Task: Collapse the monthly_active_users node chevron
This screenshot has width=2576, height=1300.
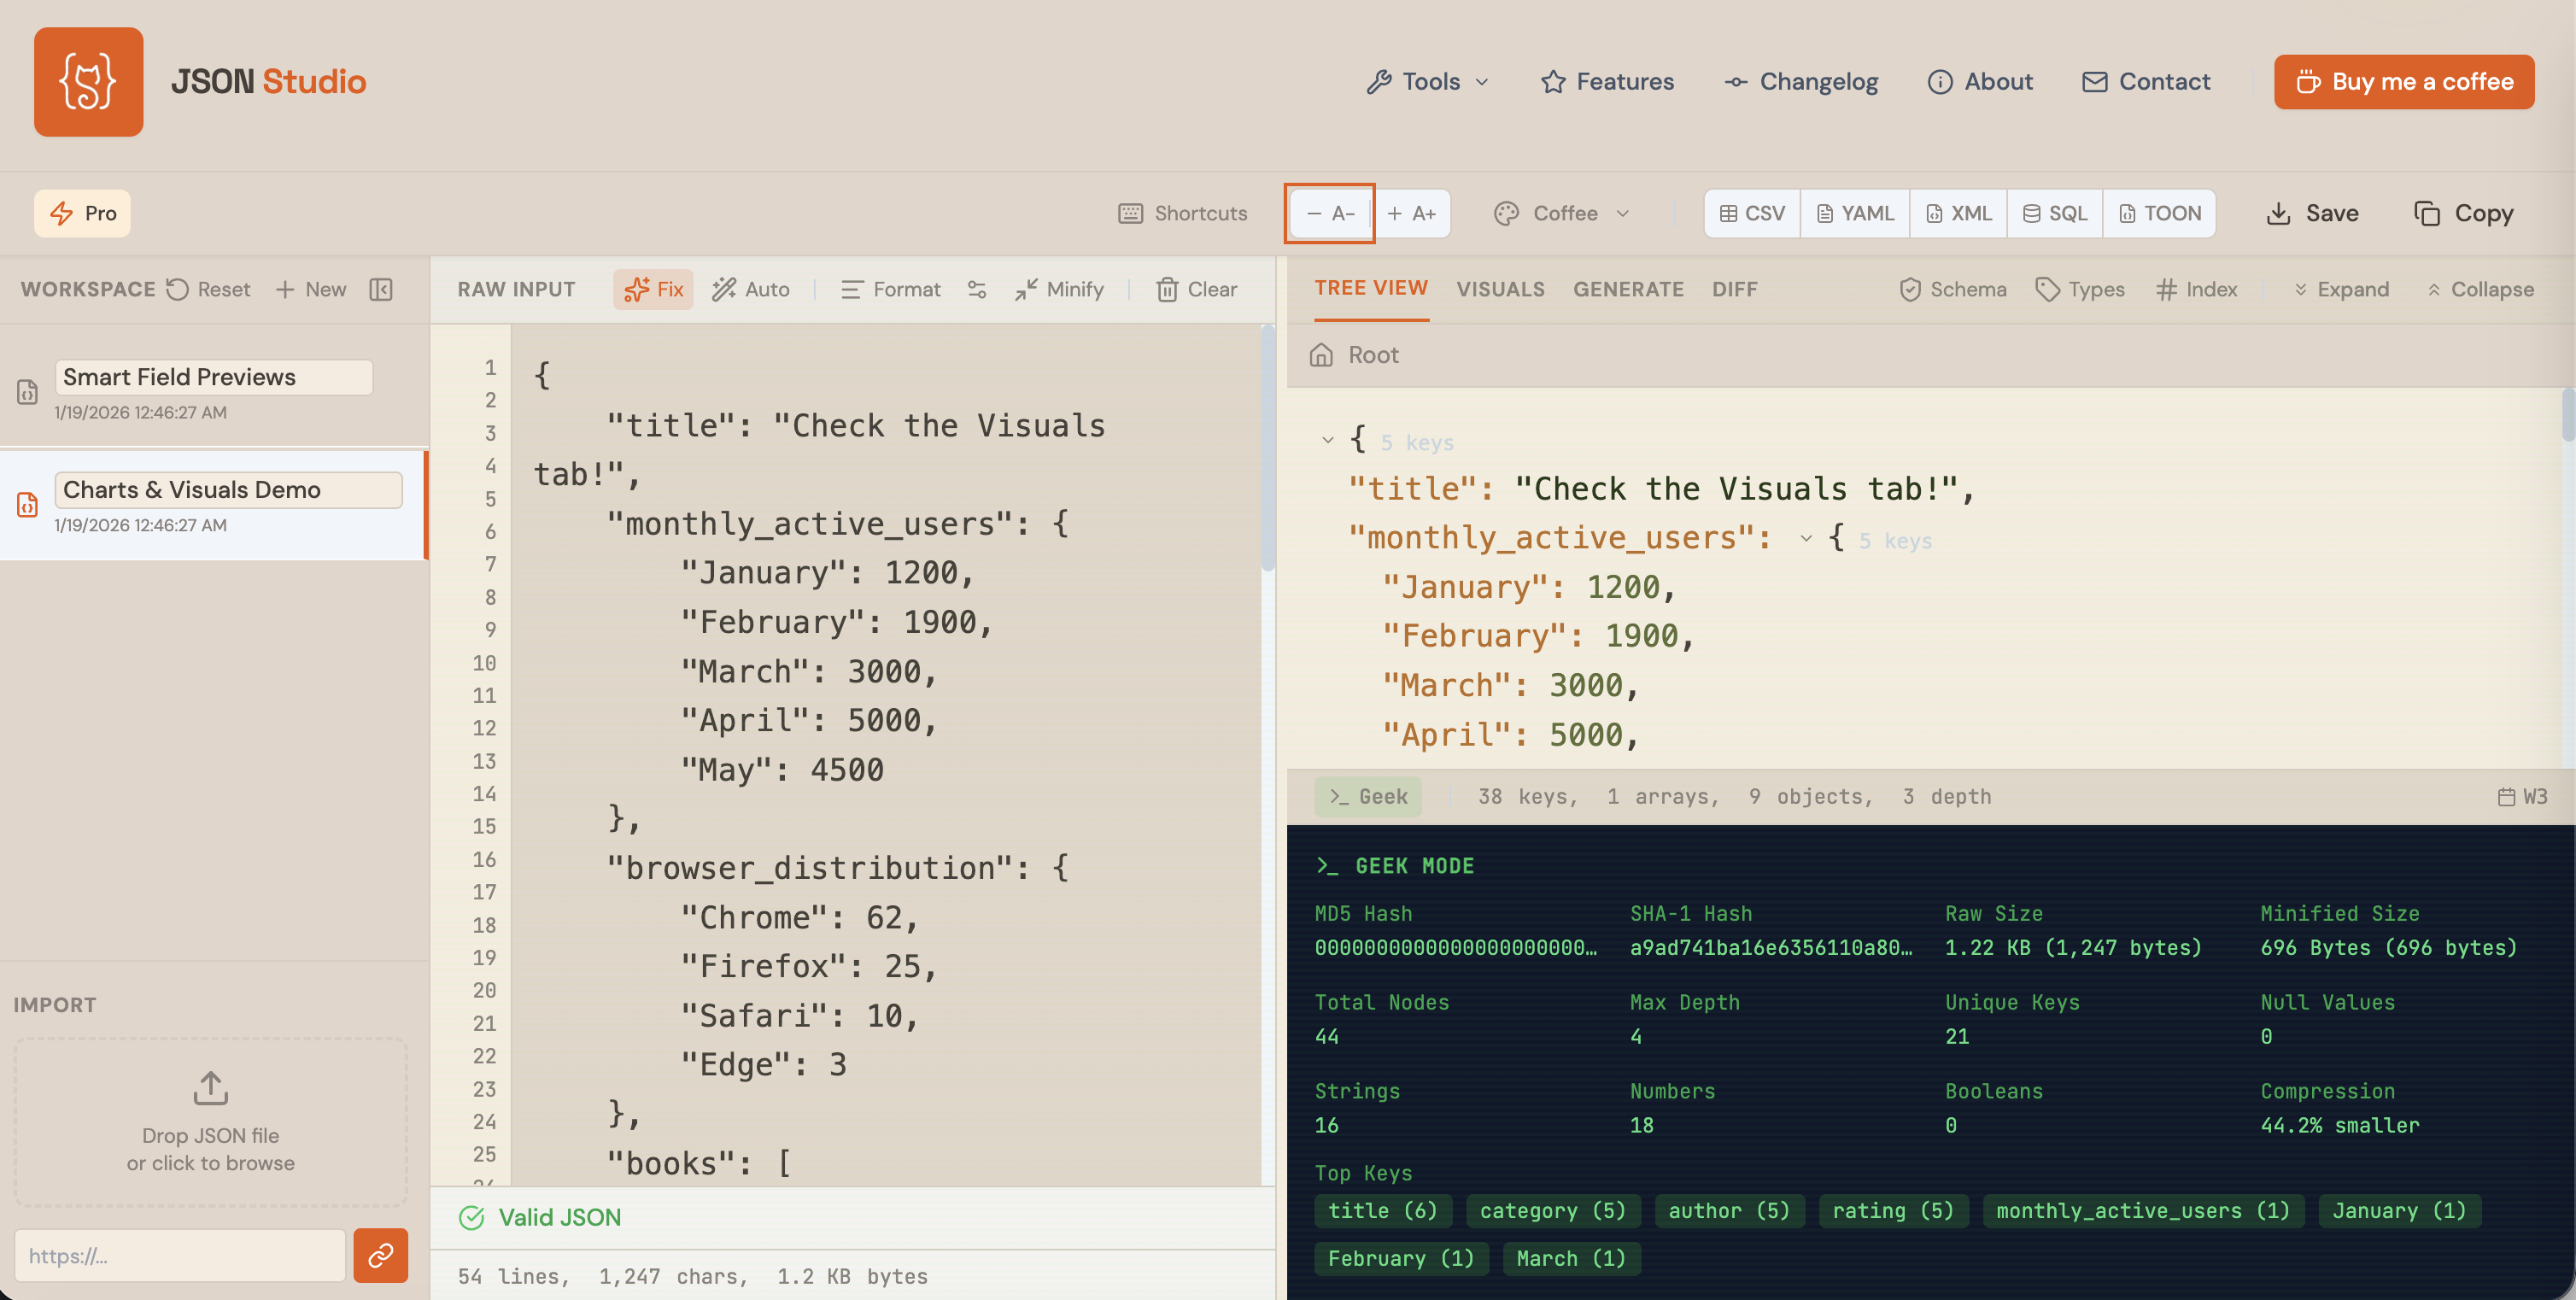Action: (1806, 538)
